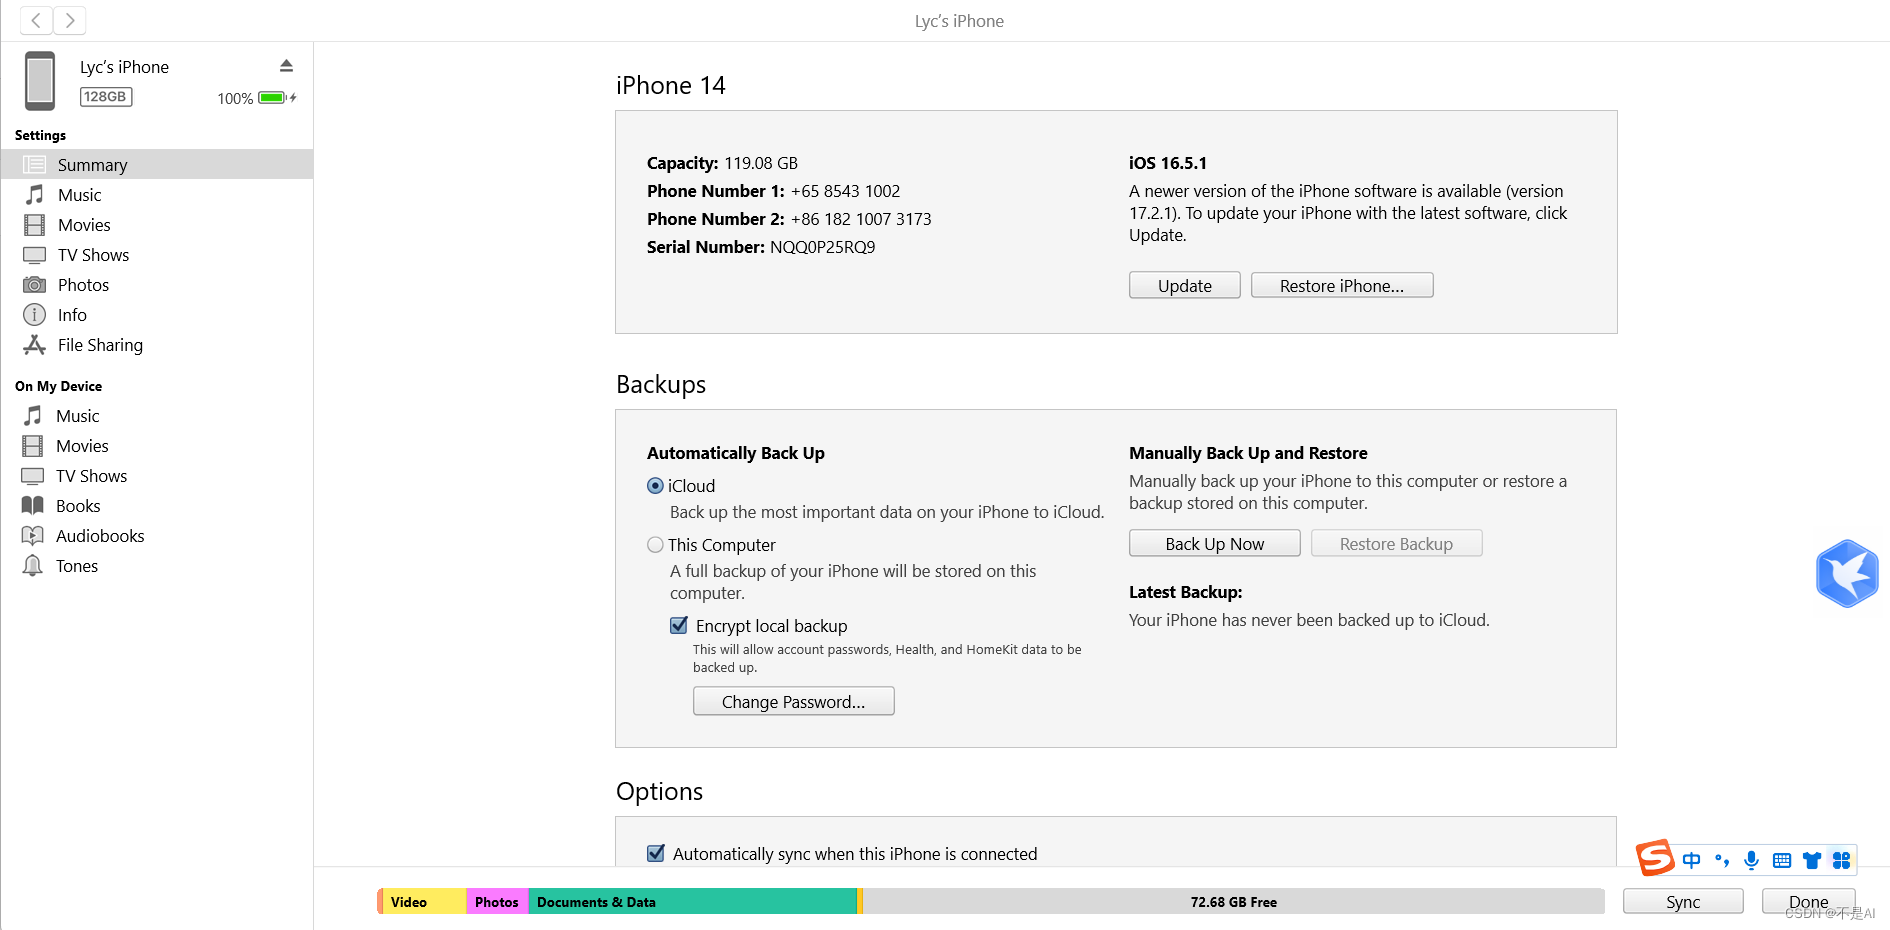Click the Movies film icon under Settings
1890x930 pixels.
coord(34,225)
